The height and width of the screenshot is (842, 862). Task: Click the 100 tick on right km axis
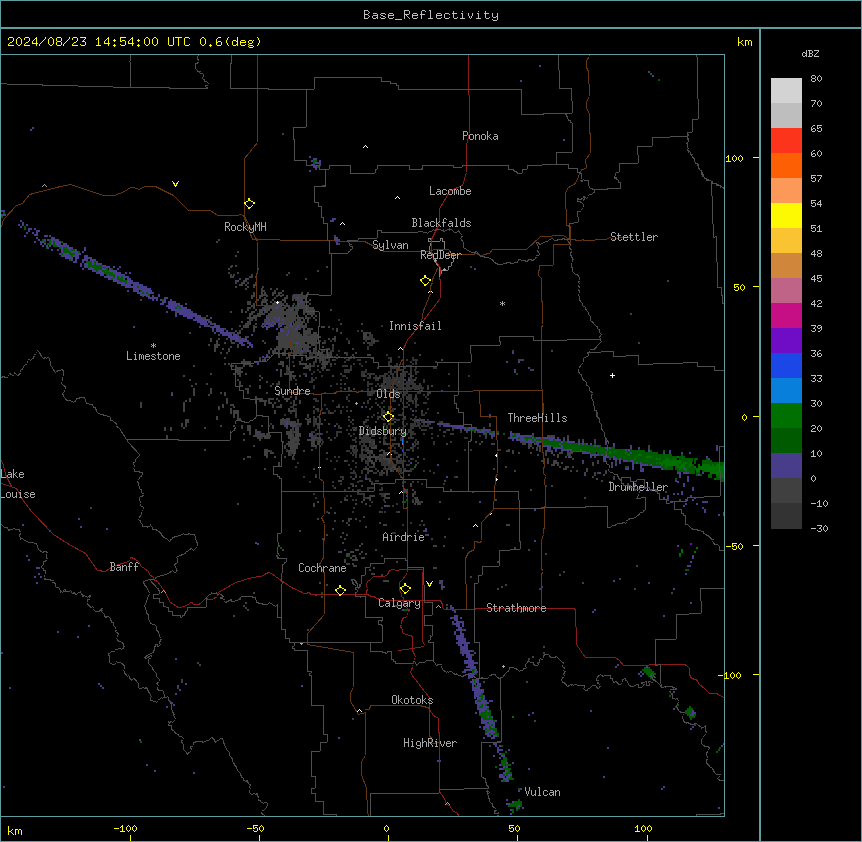[x=734, y=158]
